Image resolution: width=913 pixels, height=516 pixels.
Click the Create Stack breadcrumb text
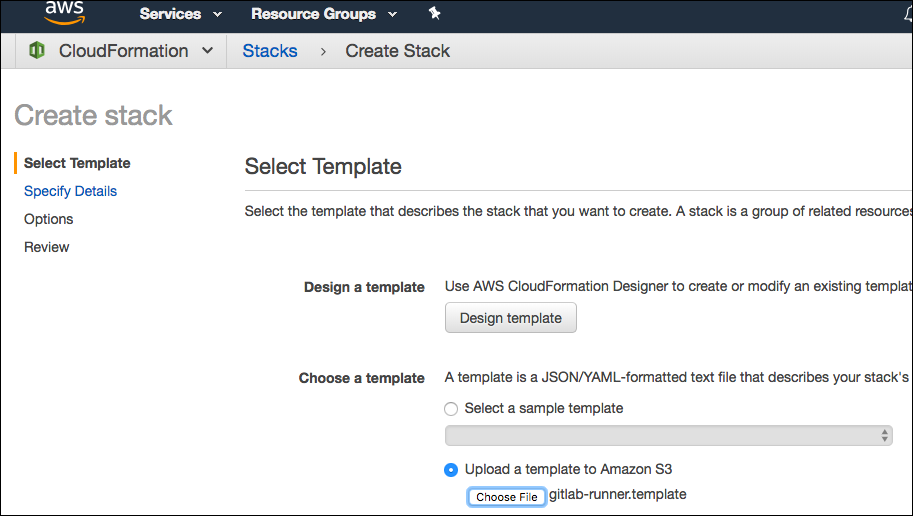[398, 51]
